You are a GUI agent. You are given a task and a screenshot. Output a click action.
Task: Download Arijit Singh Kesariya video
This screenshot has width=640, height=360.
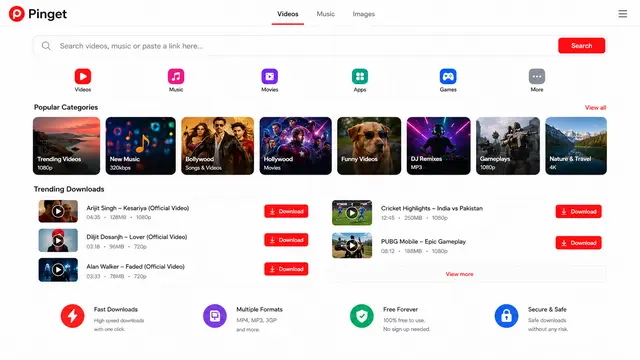point(286,211)
